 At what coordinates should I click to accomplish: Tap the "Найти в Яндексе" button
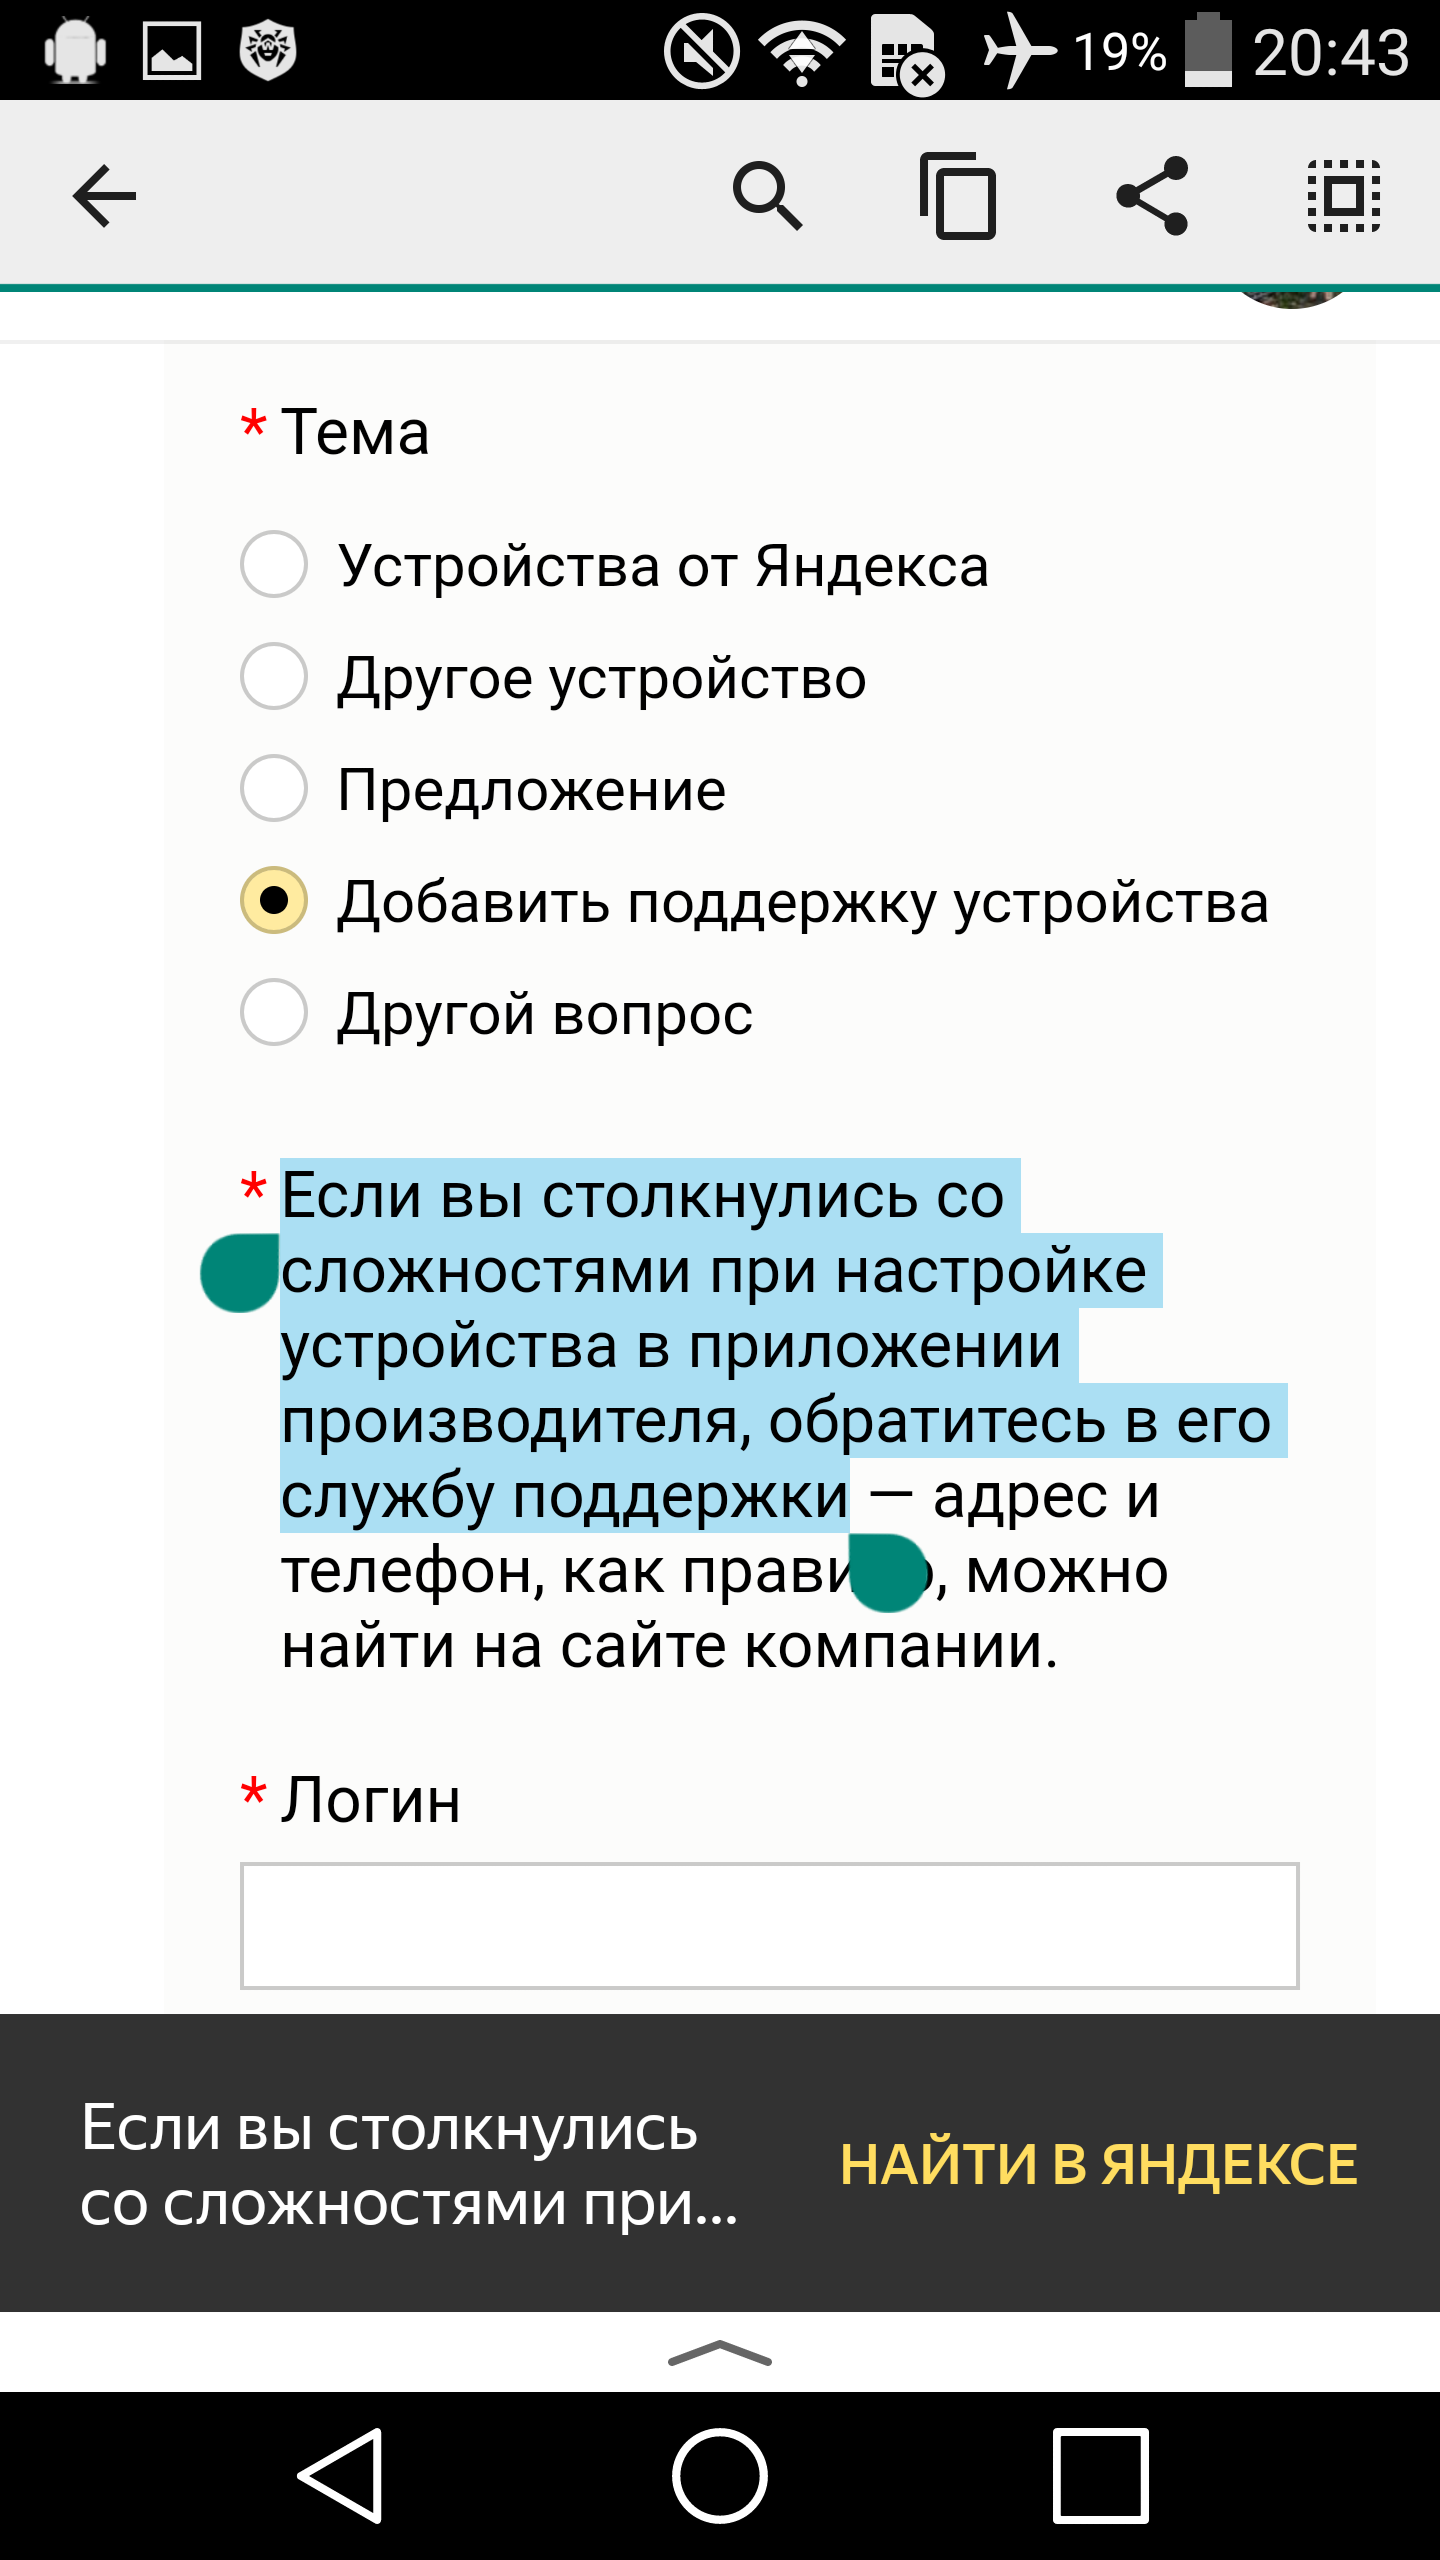[x=1098, y=2165]
